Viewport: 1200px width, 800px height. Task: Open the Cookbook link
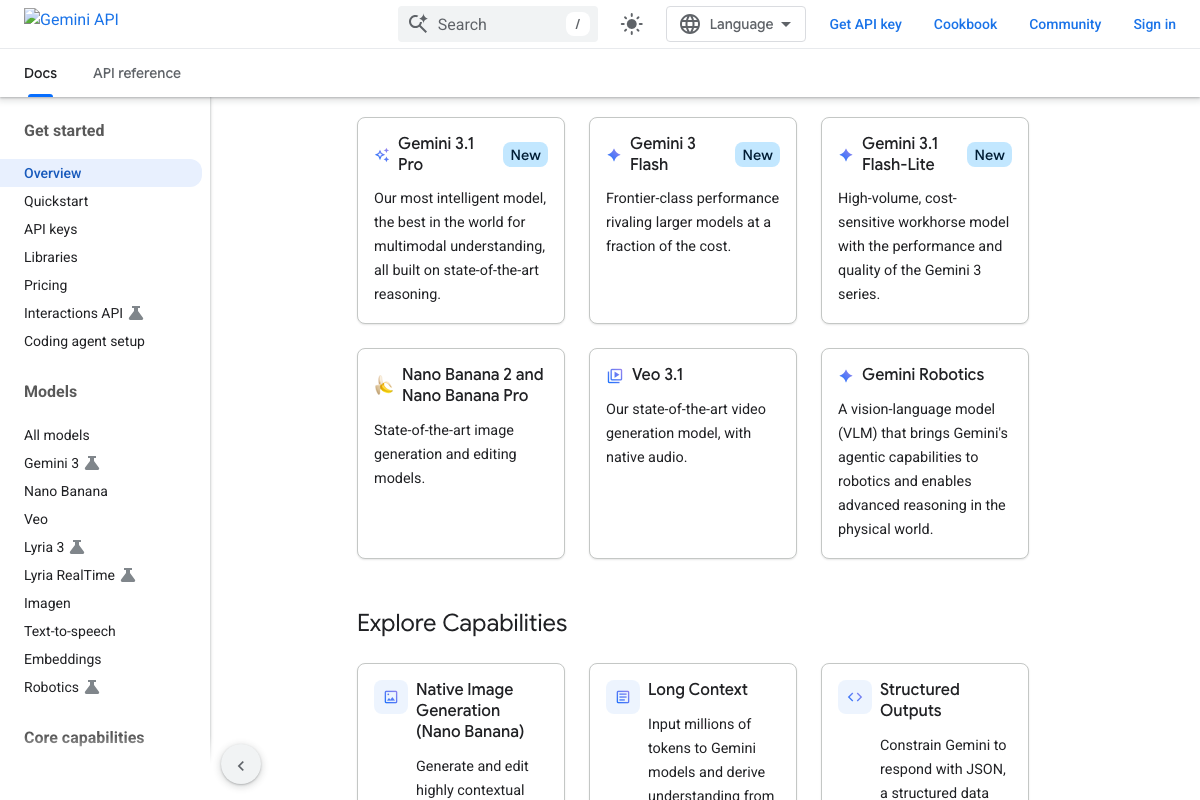tap(965, 24)
